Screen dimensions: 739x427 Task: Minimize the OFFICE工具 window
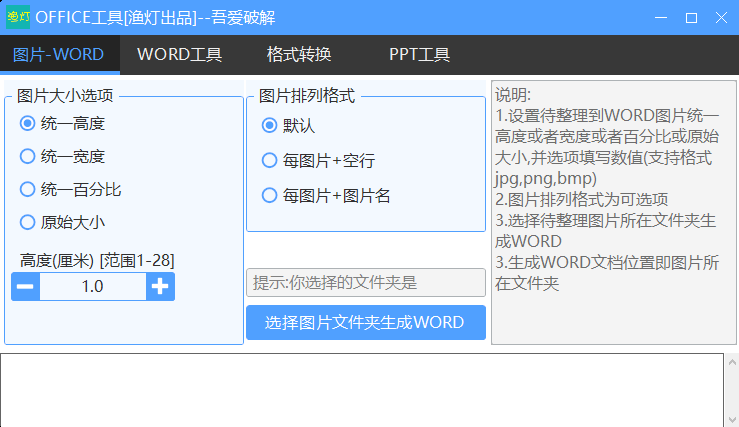click(x=661, y=17)
